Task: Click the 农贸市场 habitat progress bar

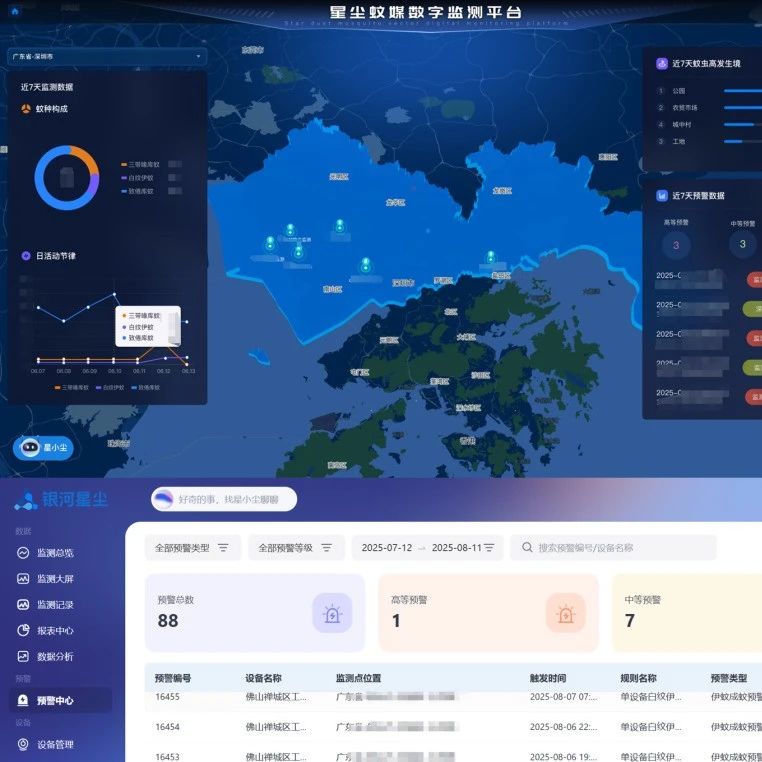Action: point(743,107)
